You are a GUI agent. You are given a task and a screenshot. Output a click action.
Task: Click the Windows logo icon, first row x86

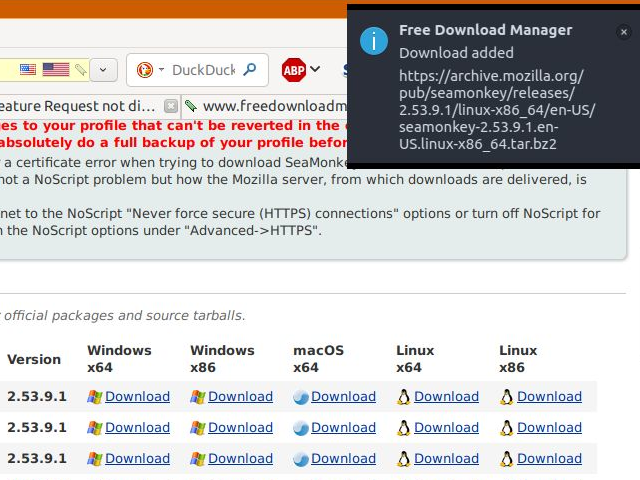[x=198, y=397]
